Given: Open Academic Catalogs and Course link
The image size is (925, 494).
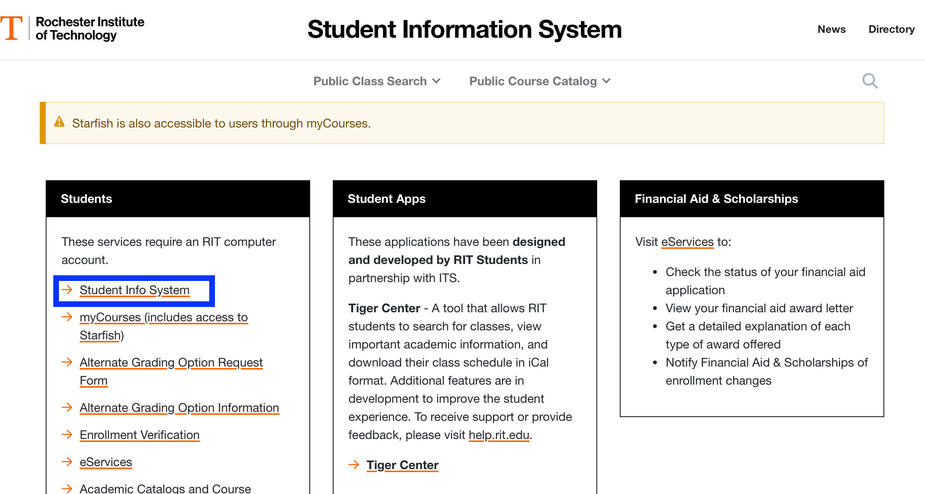Looking at the screenshot, I should tap(165, 488).
